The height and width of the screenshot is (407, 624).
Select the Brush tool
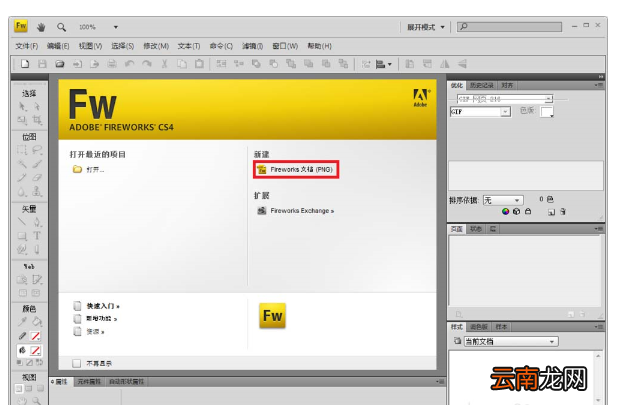pyautogui.click(x=37, y=164)
